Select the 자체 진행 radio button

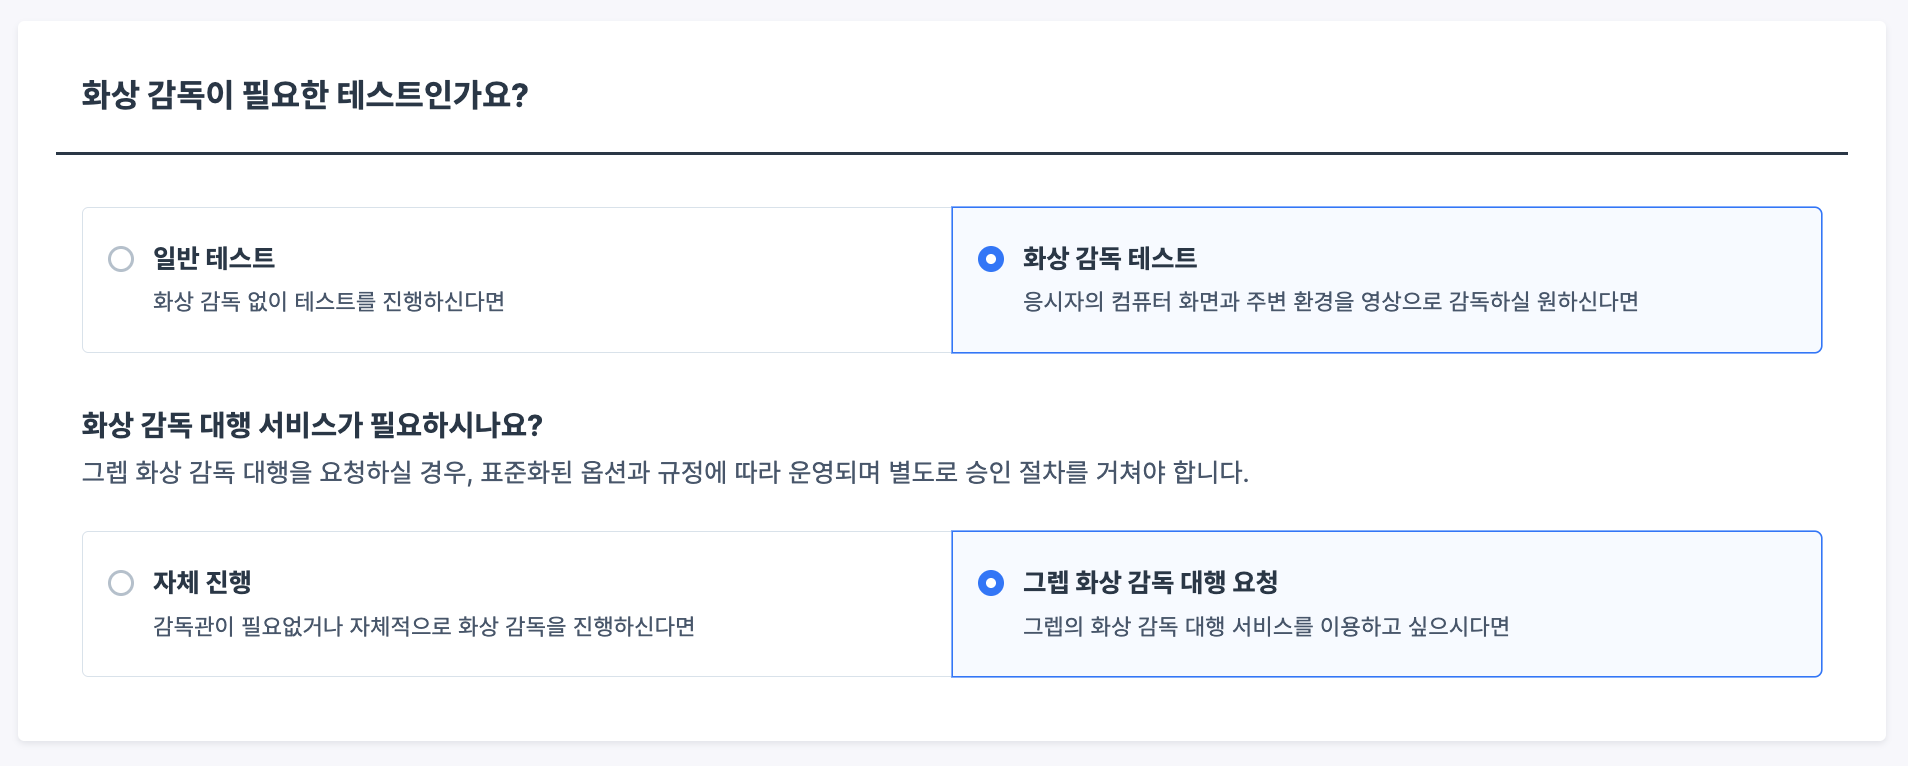121,583
